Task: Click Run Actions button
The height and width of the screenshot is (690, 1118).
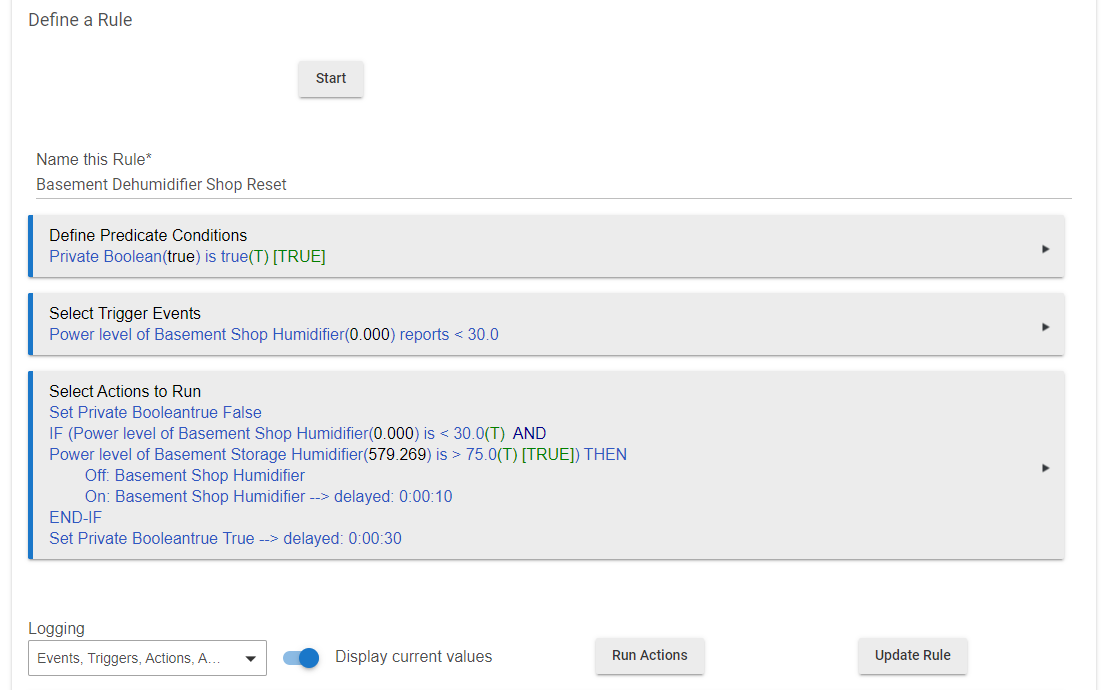Action: (650, 656)
